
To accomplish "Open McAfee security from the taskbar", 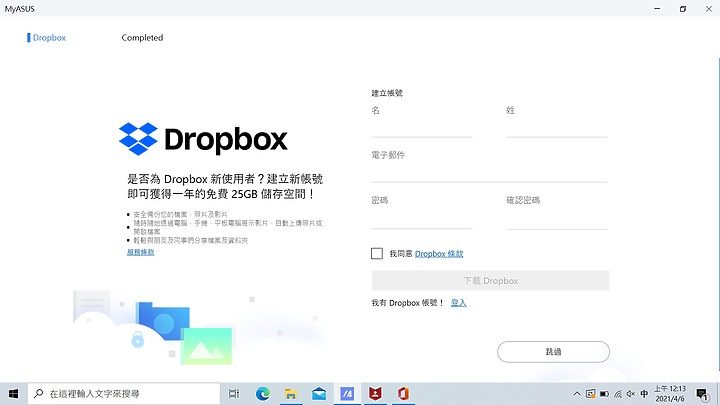I will pyautogui.click(x=375, y=394).
